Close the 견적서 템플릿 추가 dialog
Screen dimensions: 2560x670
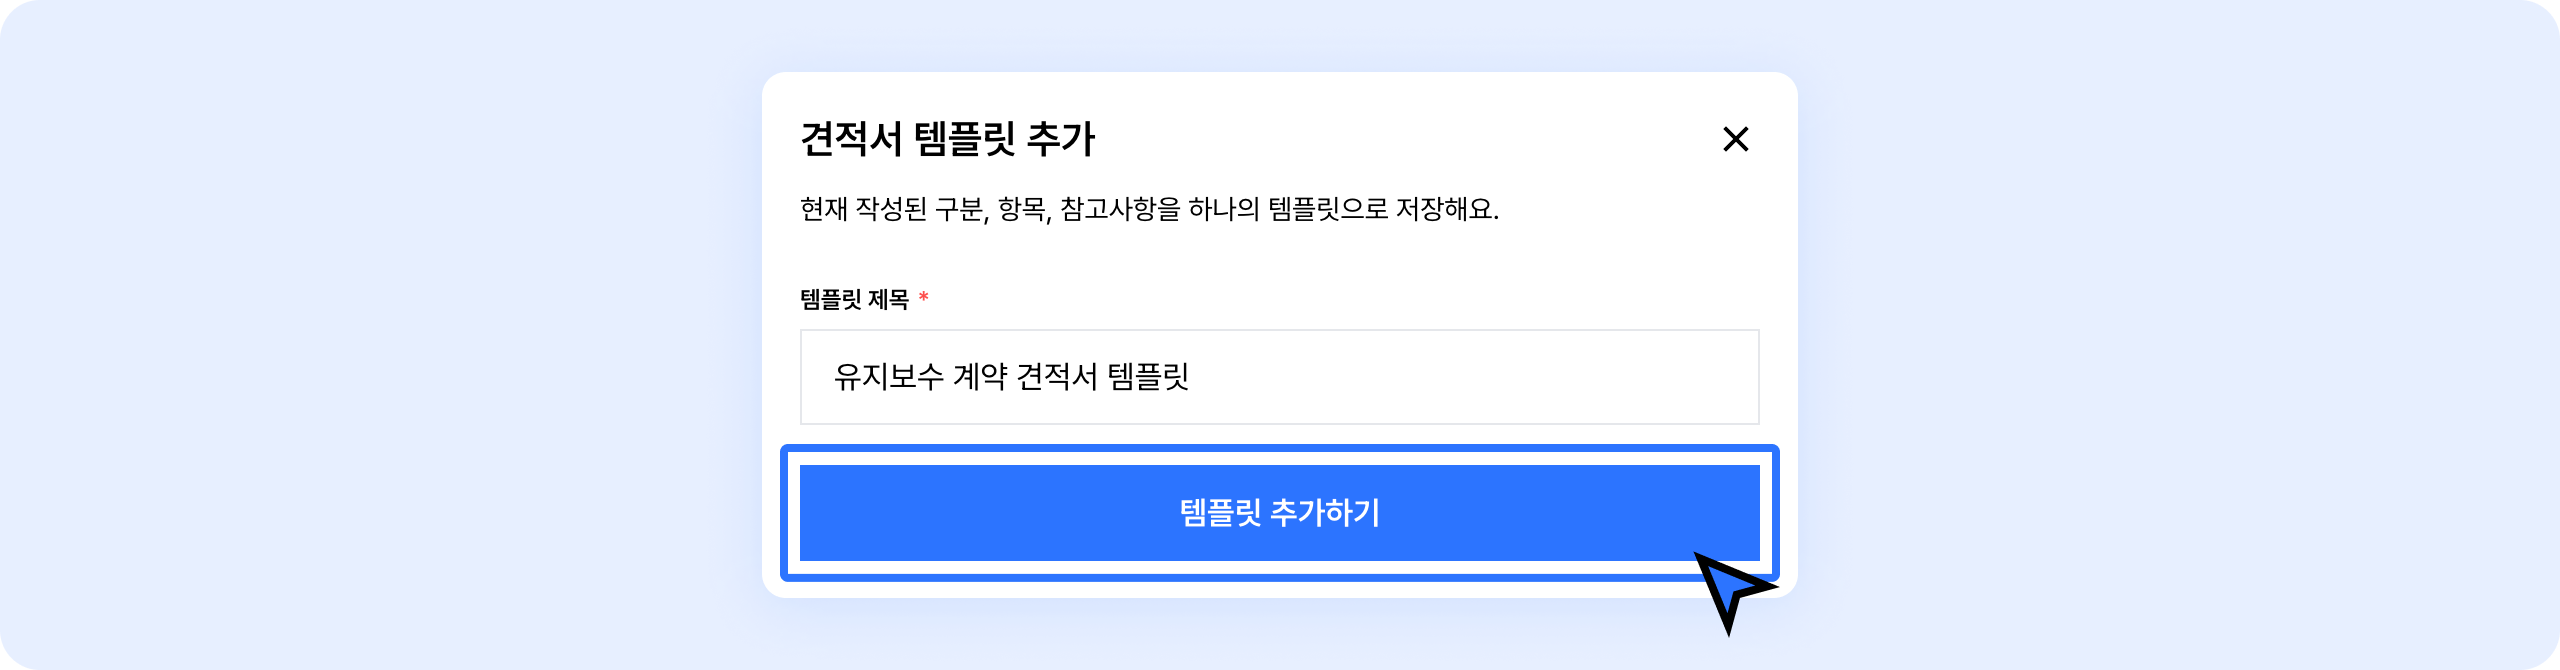1735,139
